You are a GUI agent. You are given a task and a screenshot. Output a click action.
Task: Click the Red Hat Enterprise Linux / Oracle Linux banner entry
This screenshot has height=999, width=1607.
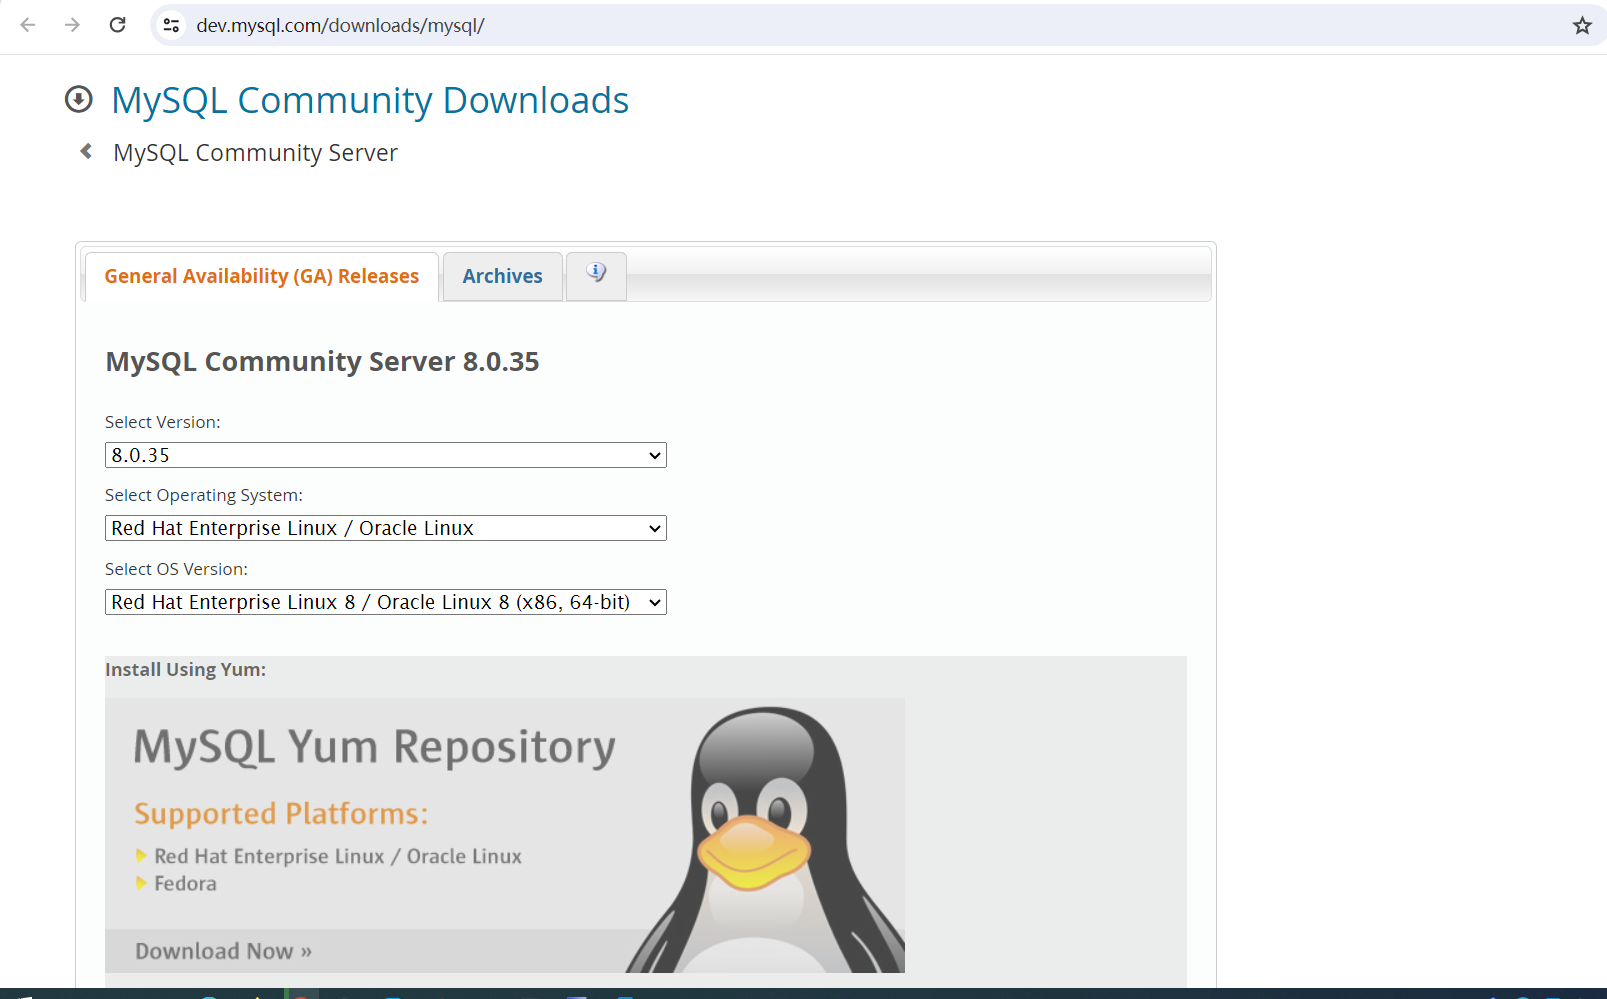[x=338, y=856]
